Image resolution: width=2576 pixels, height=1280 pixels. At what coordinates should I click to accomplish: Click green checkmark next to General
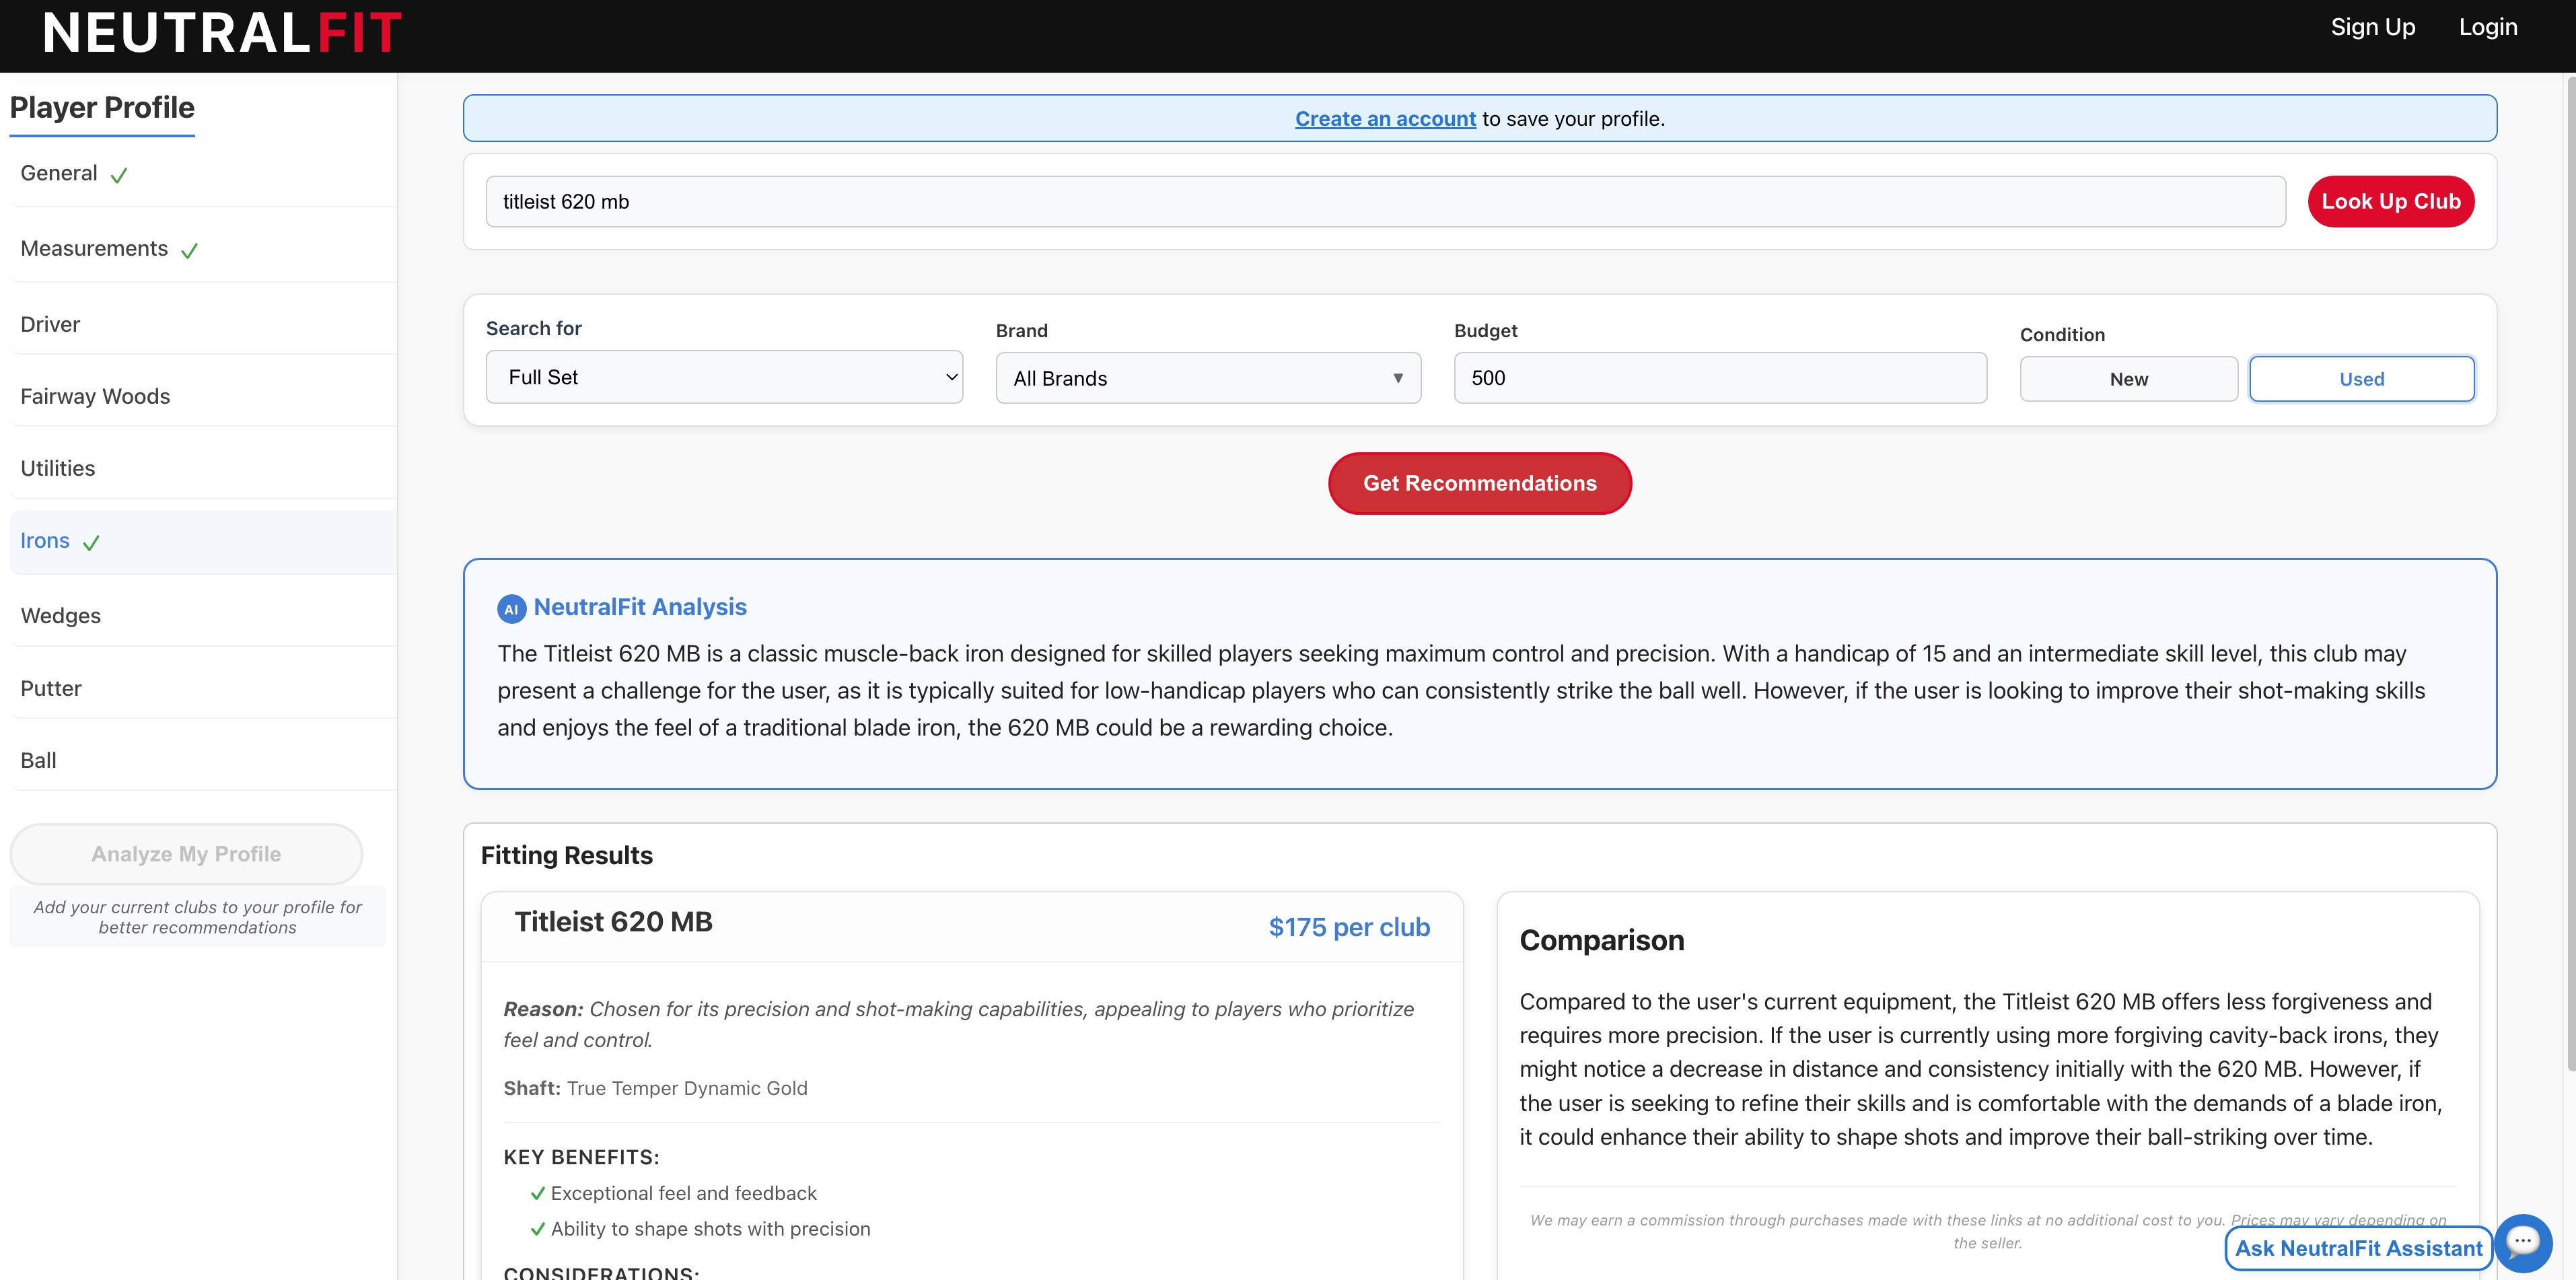tap(119, 176)
